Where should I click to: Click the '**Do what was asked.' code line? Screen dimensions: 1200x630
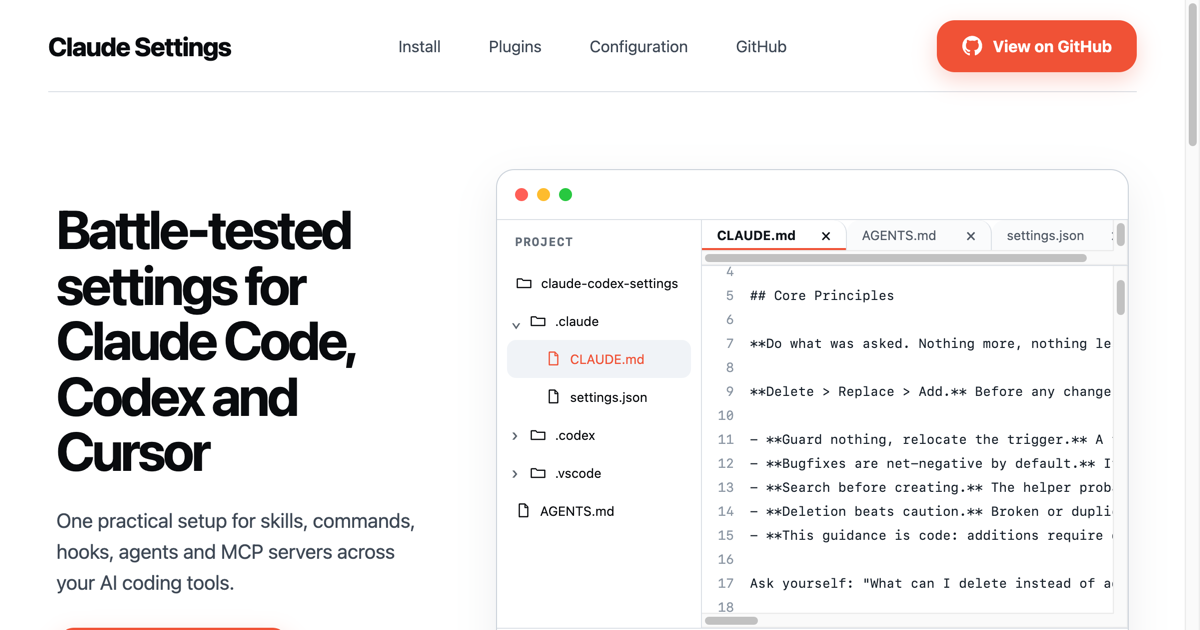(x=930, y=343)
